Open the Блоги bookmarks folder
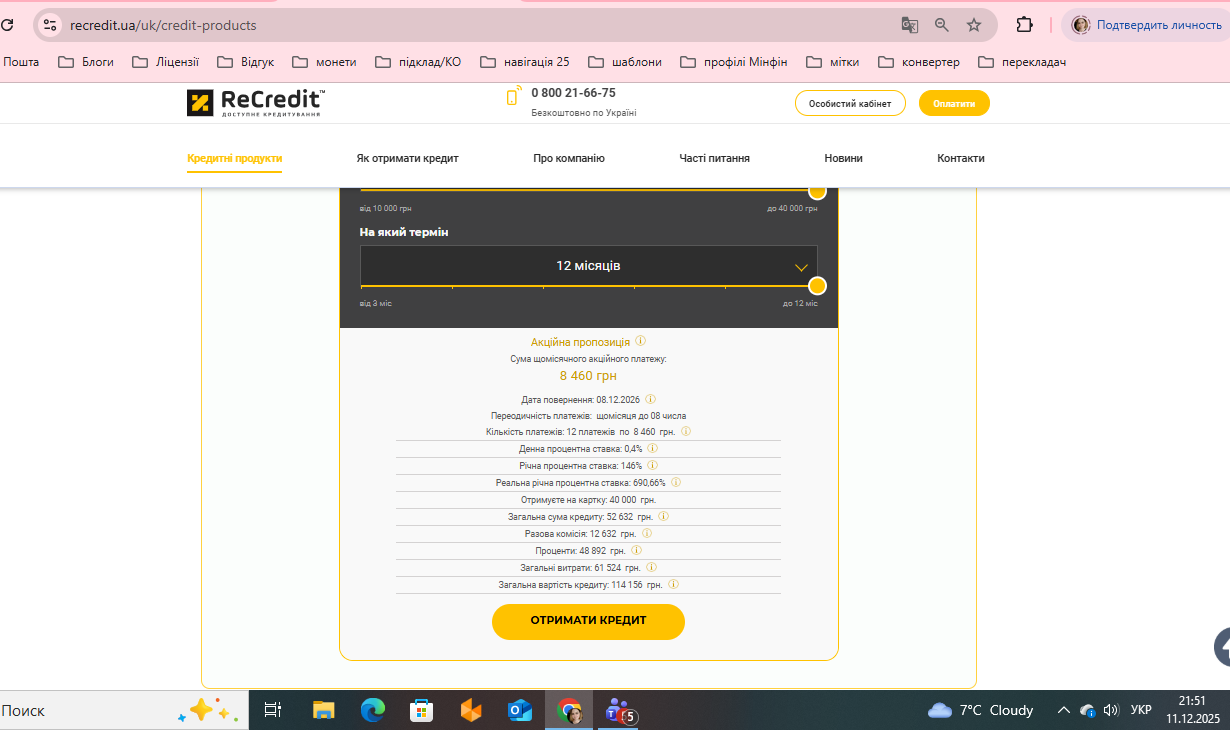 [x=86, y=62]
